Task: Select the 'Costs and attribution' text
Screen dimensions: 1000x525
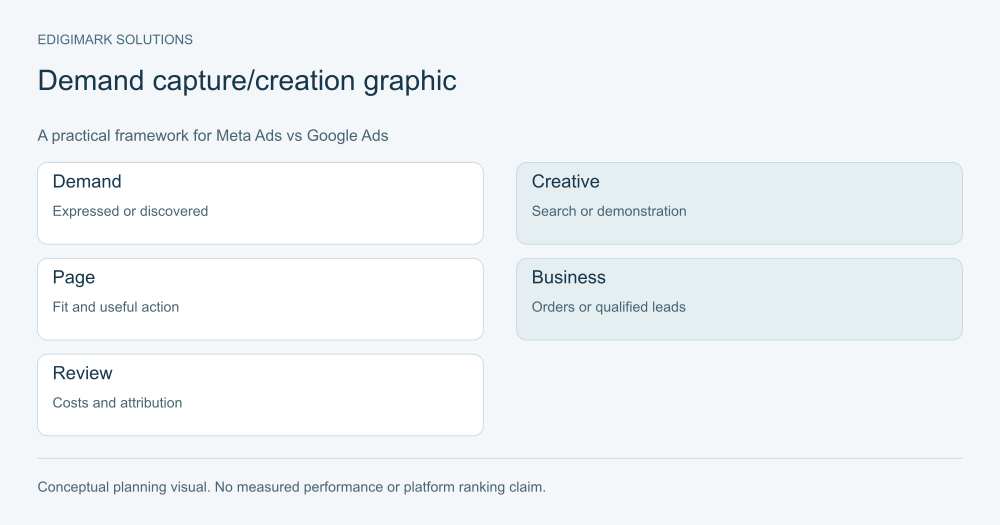Action: pyautogui.click(x=117, y=403)
